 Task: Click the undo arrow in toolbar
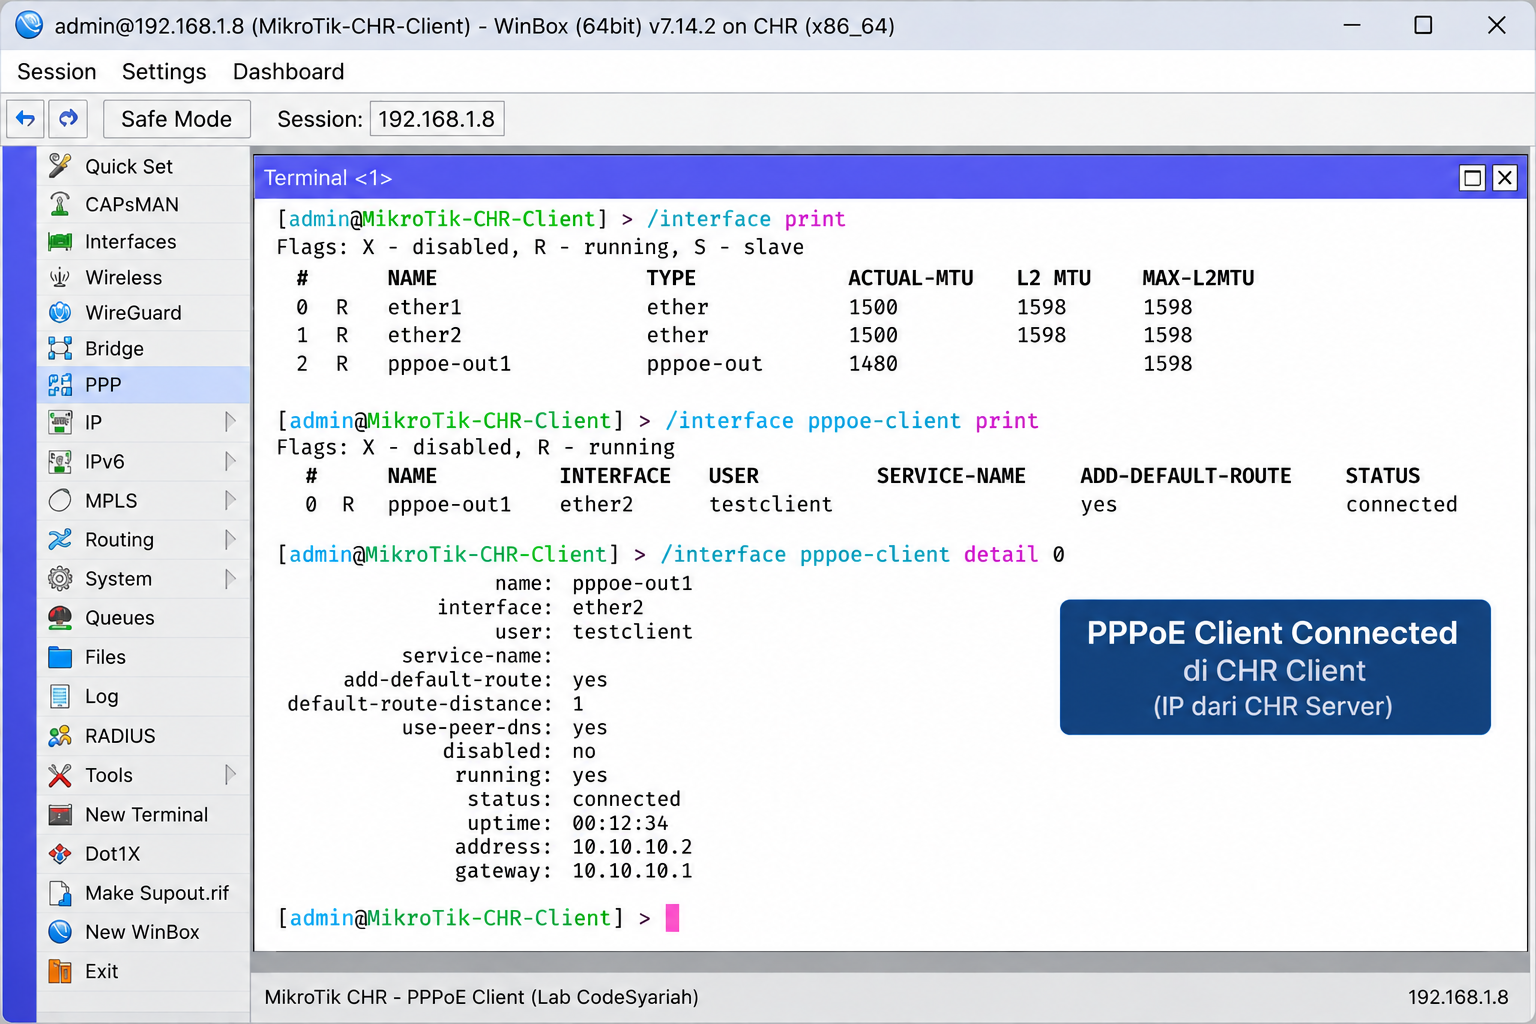coord(26,119)
